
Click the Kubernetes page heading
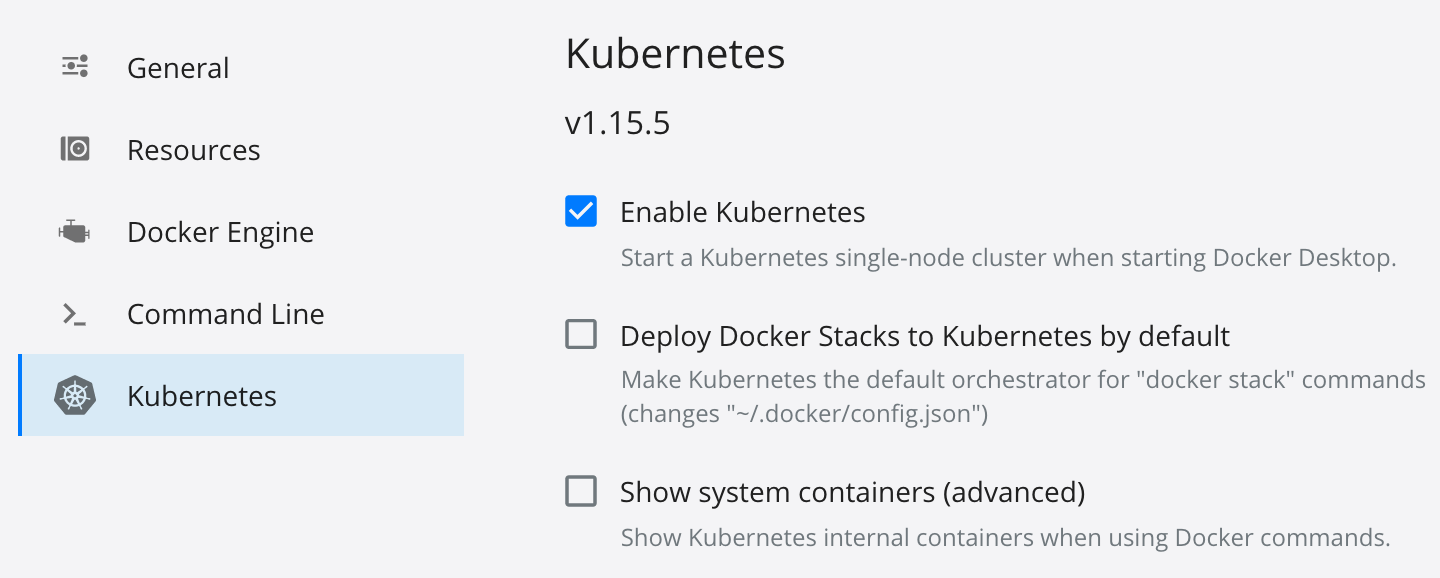click(675, 54)
